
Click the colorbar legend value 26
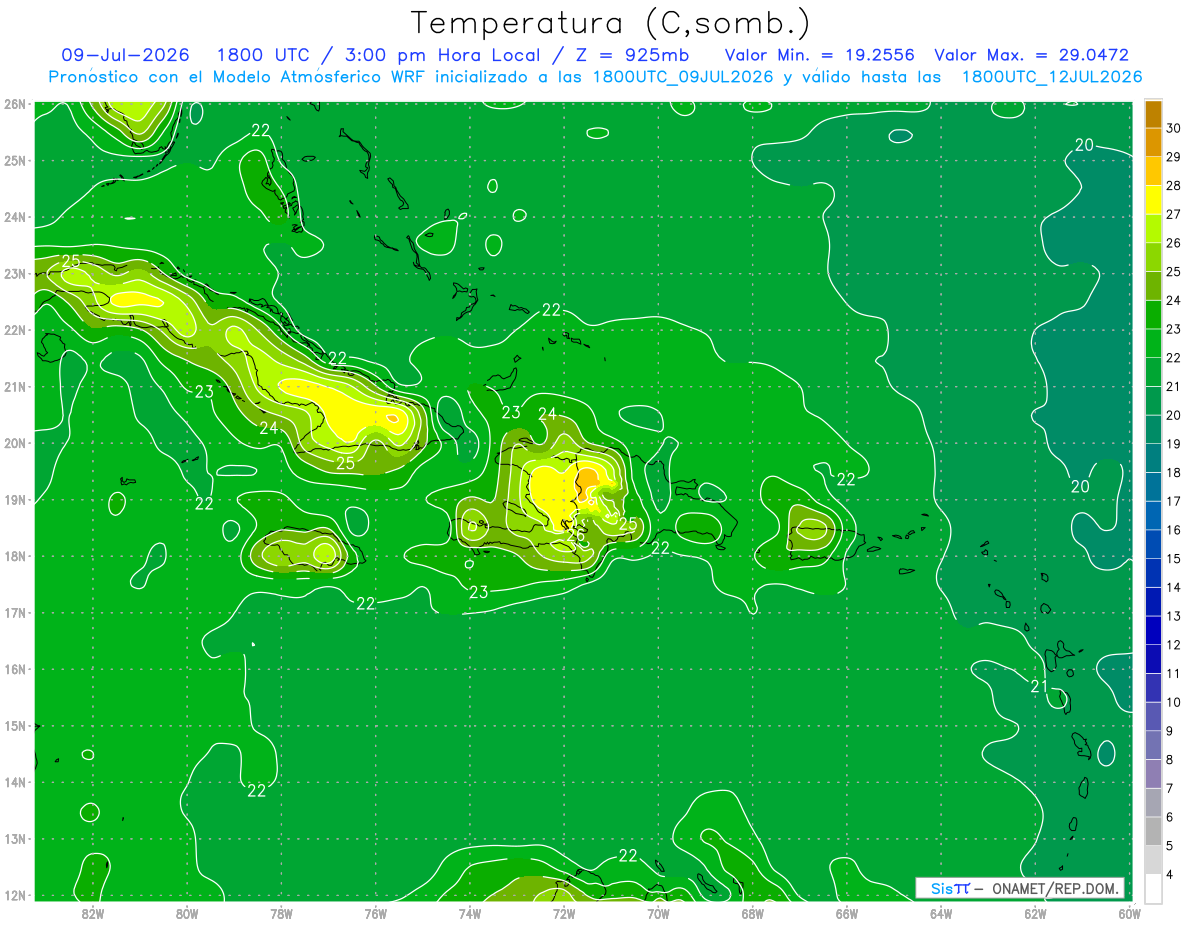[x=1173, y=243]
